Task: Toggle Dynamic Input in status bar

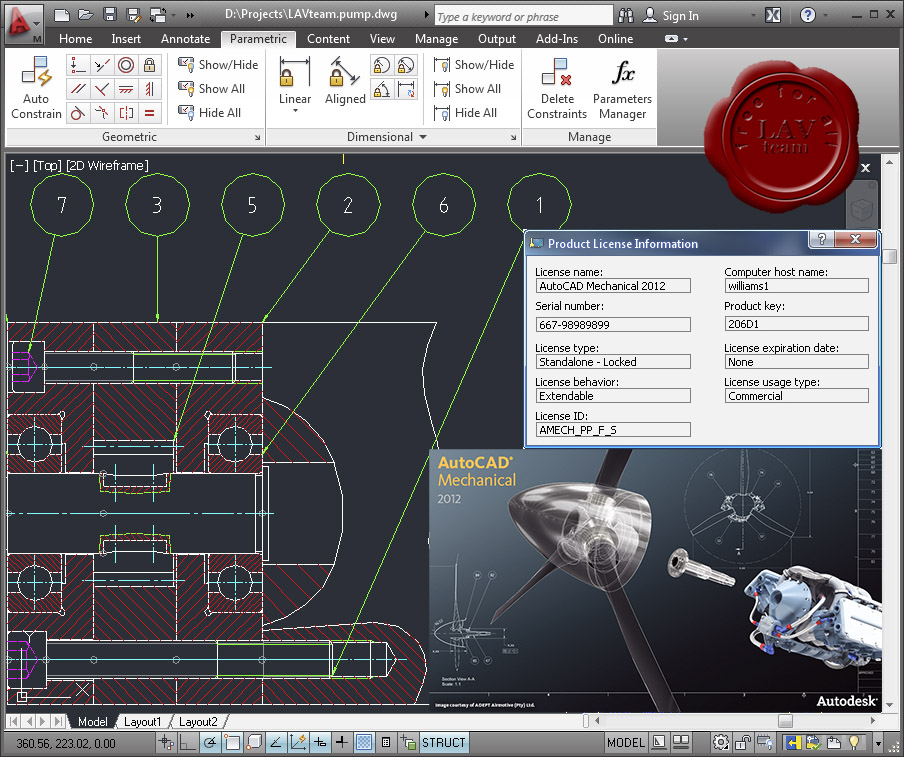Action: click(x=319, y=742)
